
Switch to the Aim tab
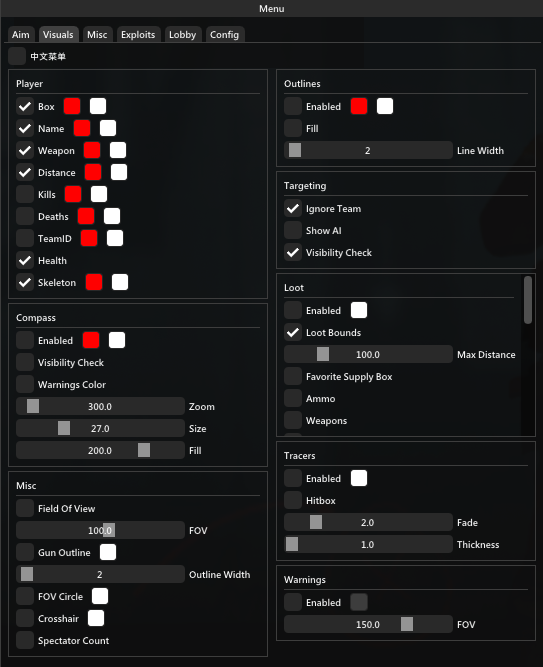pyautogui.click(x=20, y=34)
